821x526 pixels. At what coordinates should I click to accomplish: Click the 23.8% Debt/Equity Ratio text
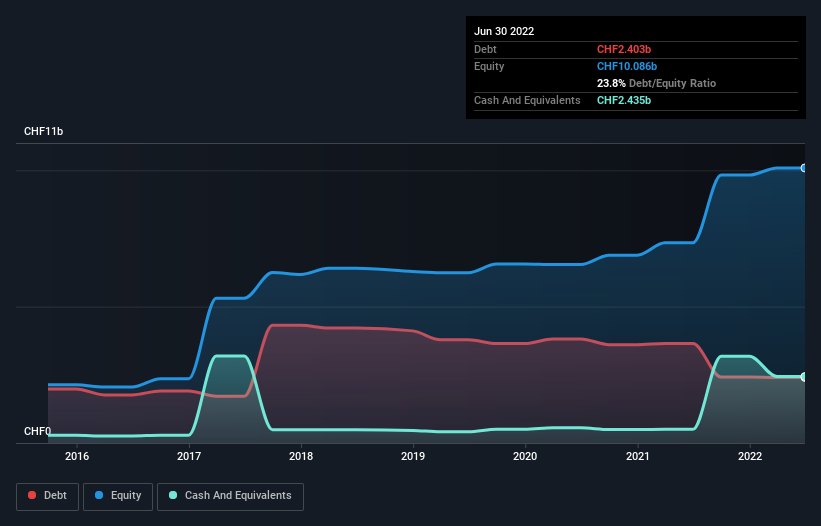[x=656, y=83]
